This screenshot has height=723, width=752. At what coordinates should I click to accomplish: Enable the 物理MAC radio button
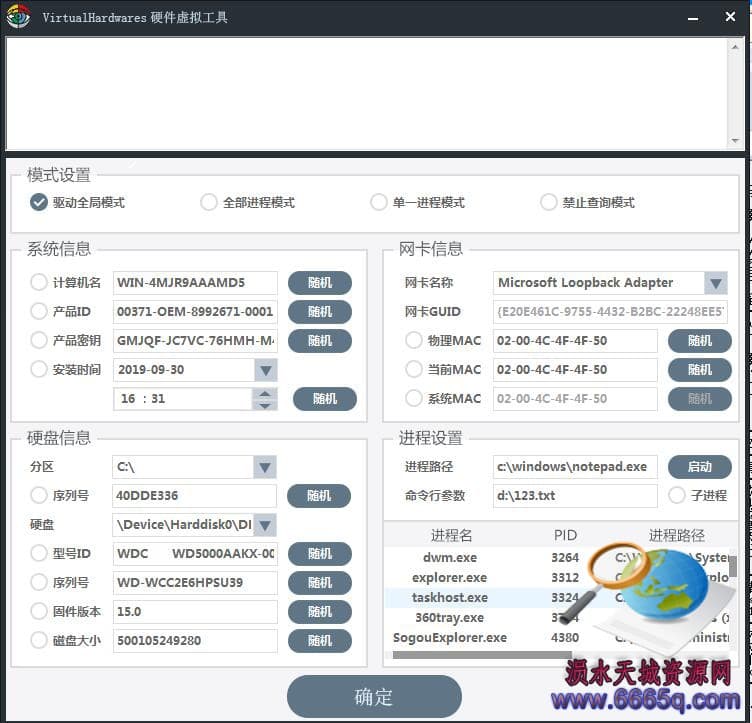[413, 340]
